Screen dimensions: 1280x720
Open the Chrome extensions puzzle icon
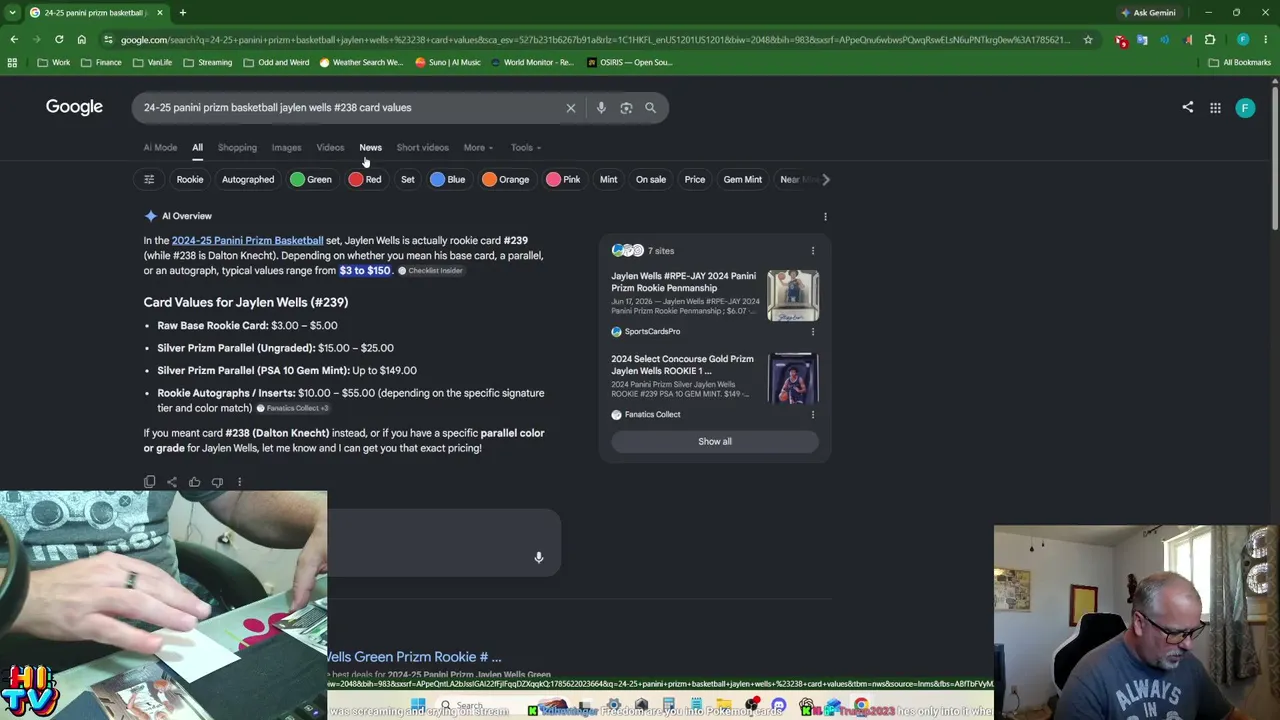click(x=1210, y=40)
